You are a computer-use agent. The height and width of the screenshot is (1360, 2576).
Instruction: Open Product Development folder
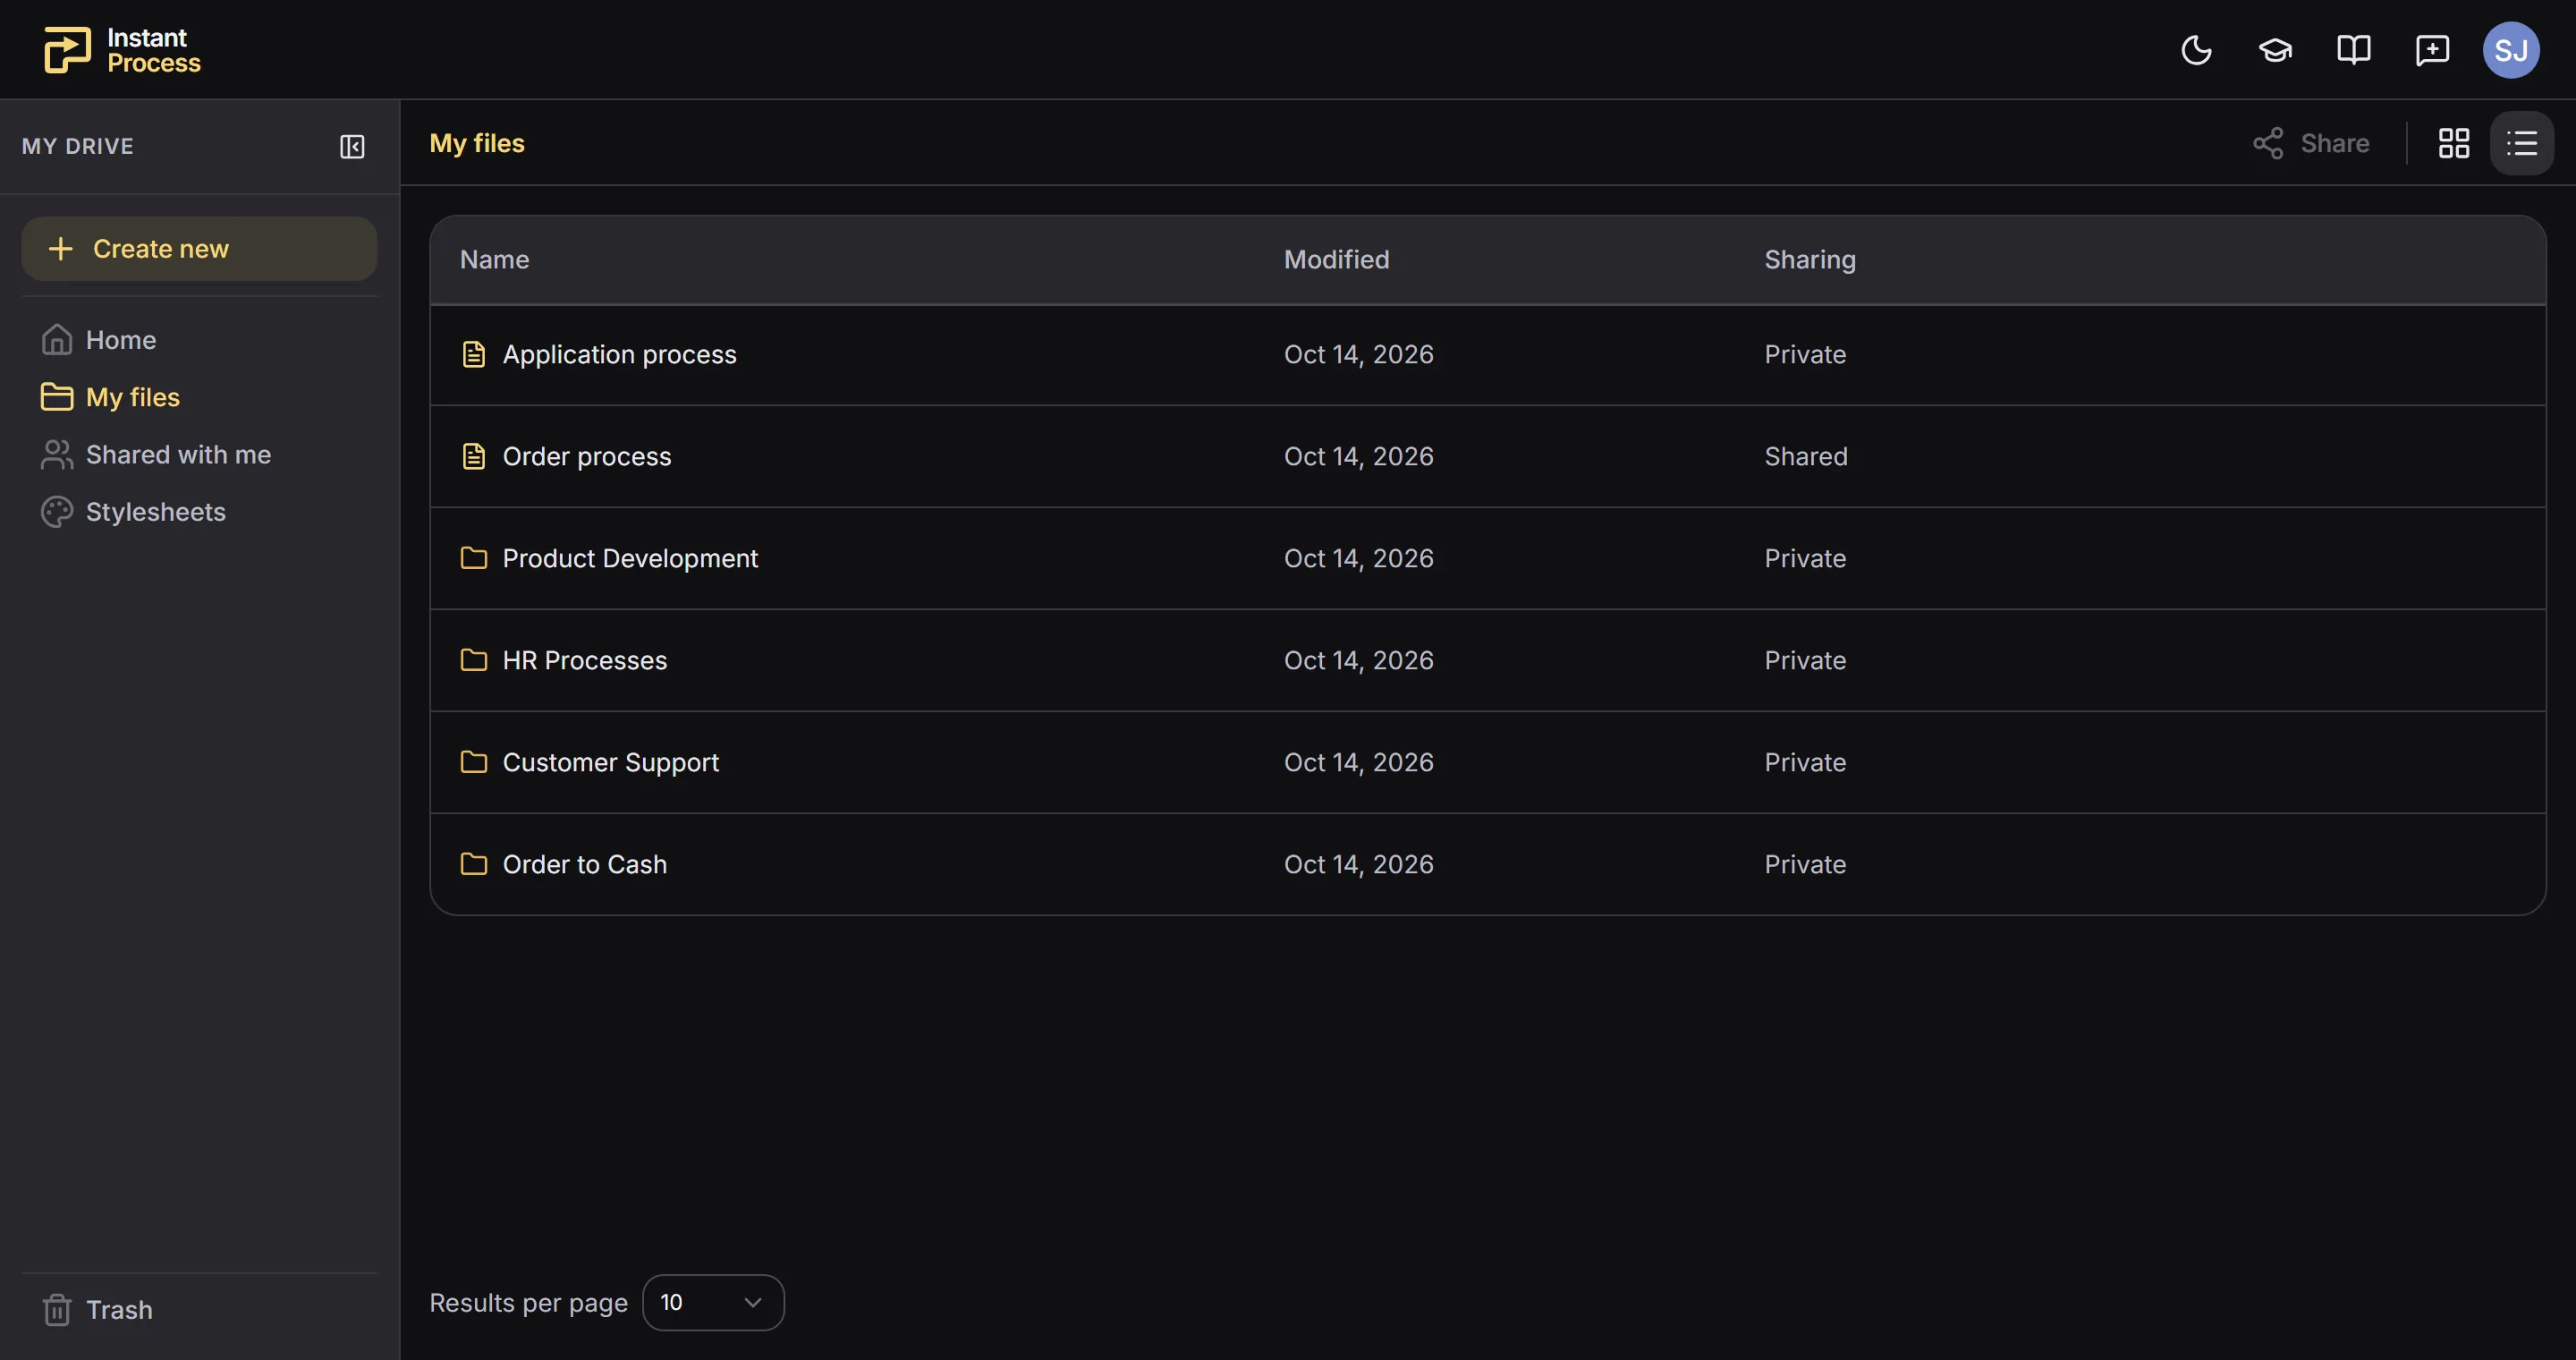tap(1488, 558)
